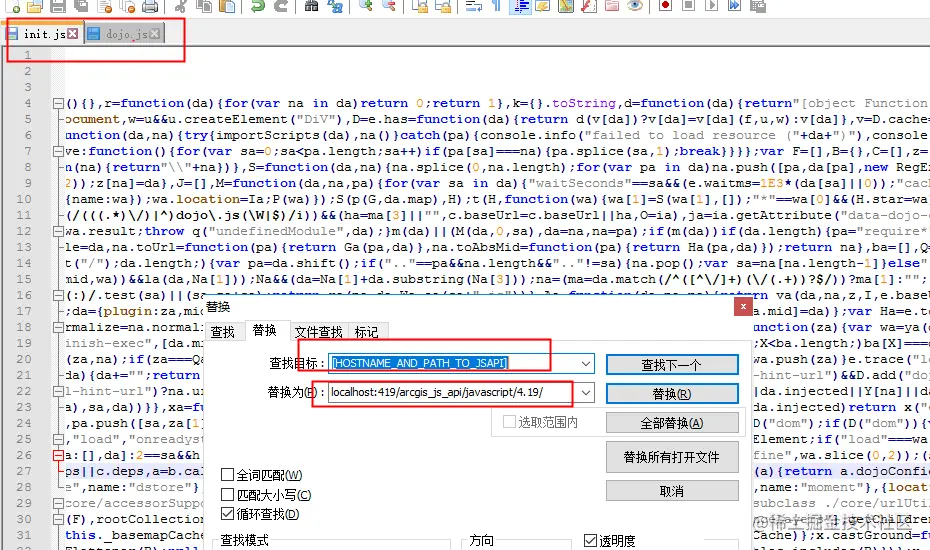Switch to the init.js tab
The height and width of the screenshot is (550, 930).
[x=44, y=34]
